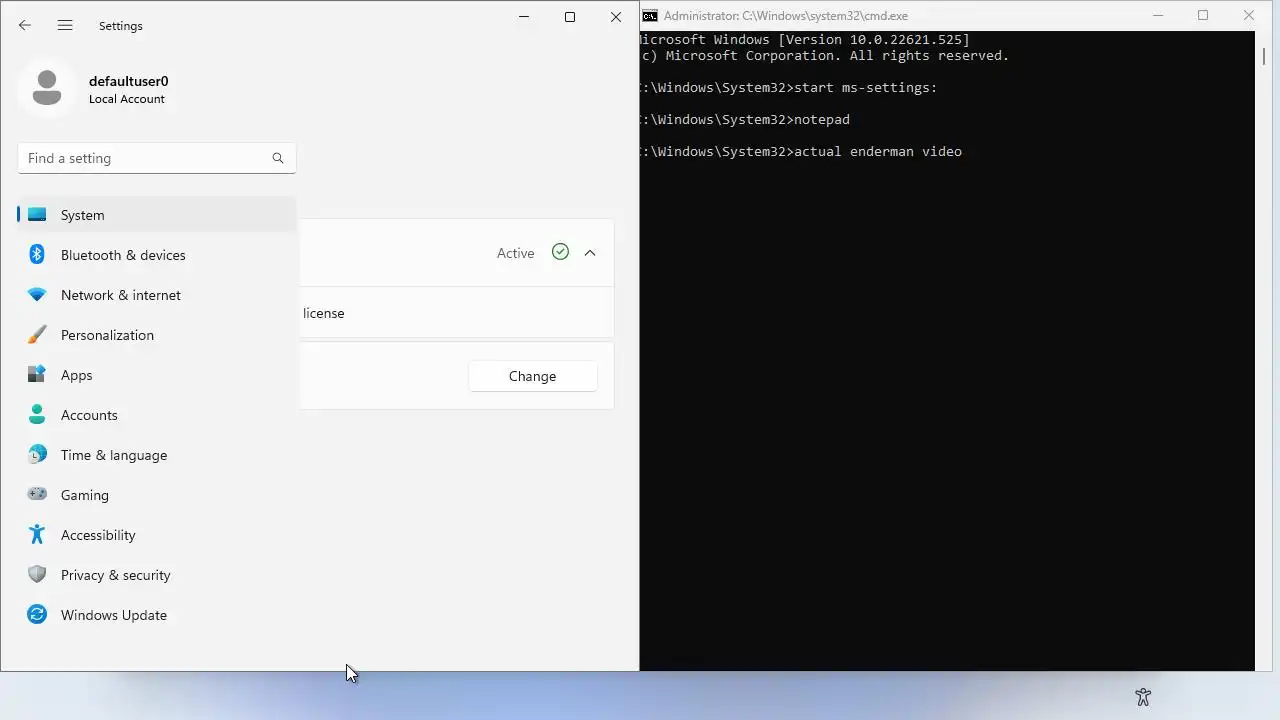The height and width of the screenshot is (720, 1280).
Task: Focus the Find a setting search box
Action: pos(157,158)
